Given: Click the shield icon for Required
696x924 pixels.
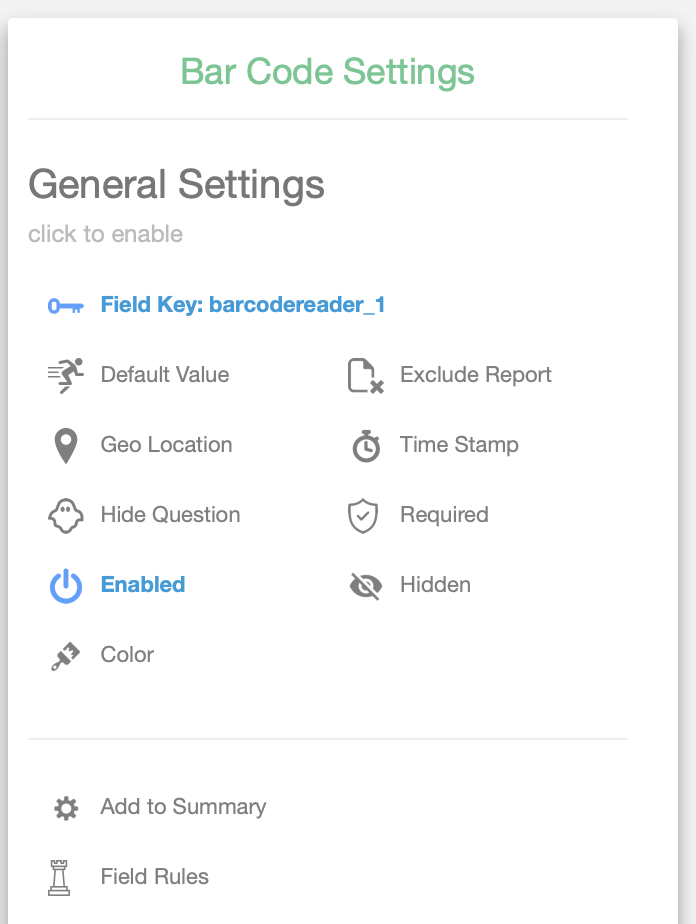Looking at the screenshot, I should (x=363, y=516).
